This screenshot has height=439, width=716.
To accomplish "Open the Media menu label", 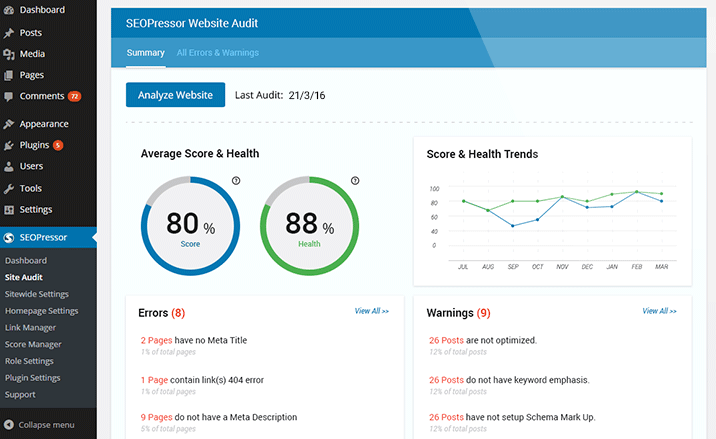I will pyautogui.click(x=32, y=54).
